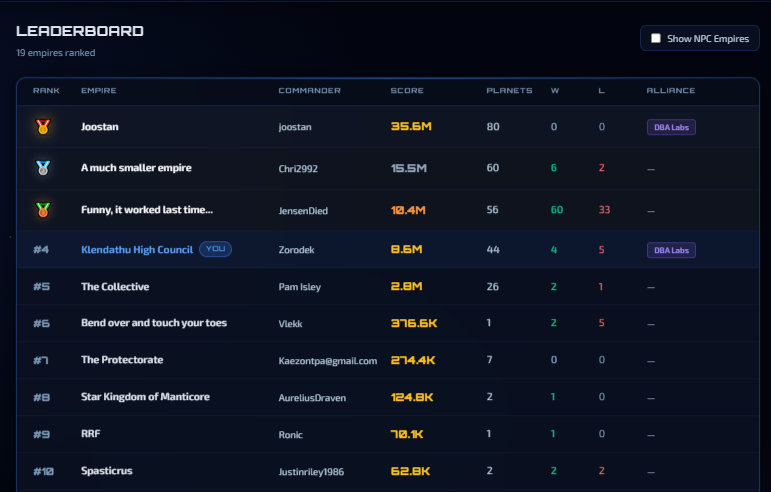Sort by the COMMANDER column header
Screen dimensions: 771x492
[309, 90]
